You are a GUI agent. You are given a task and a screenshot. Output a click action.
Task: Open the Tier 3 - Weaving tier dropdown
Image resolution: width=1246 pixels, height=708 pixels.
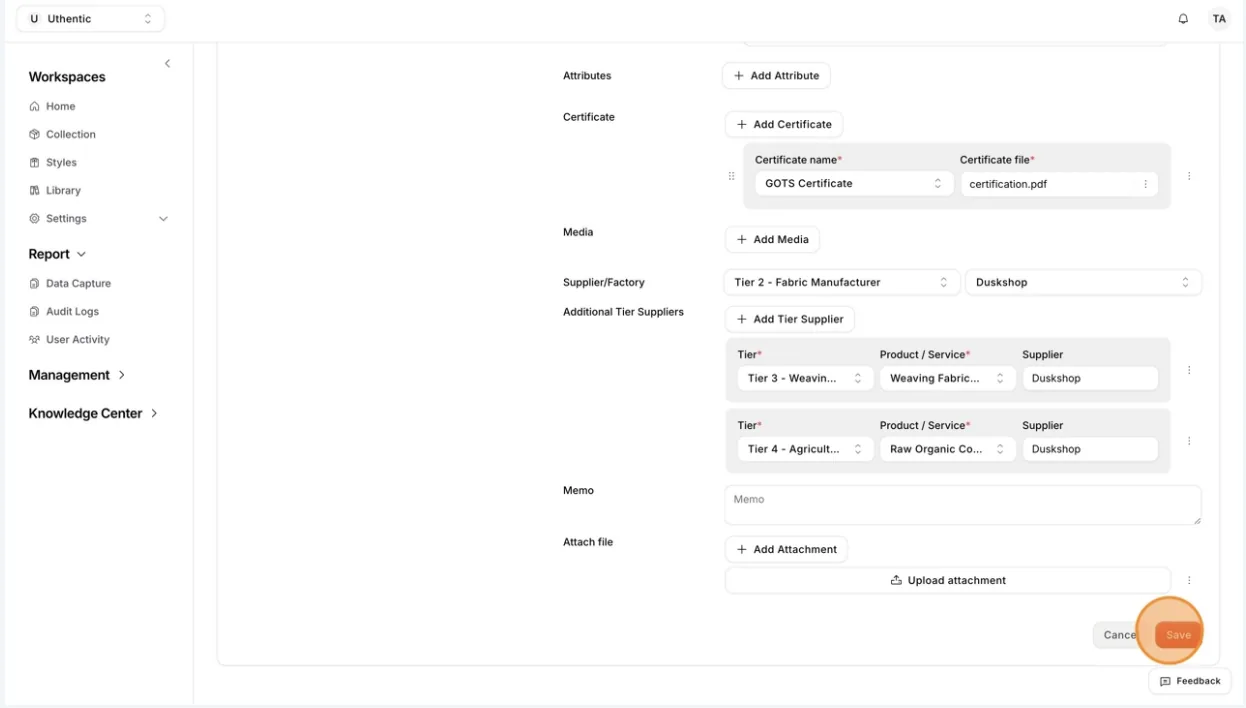click(805, 379)
